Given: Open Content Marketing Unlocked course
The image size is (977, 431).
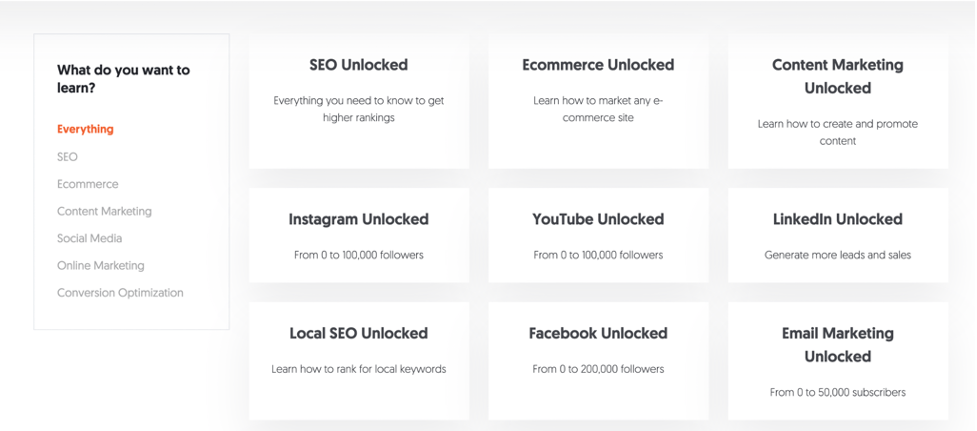Looking at the screenshot, I should coord(837,76).
